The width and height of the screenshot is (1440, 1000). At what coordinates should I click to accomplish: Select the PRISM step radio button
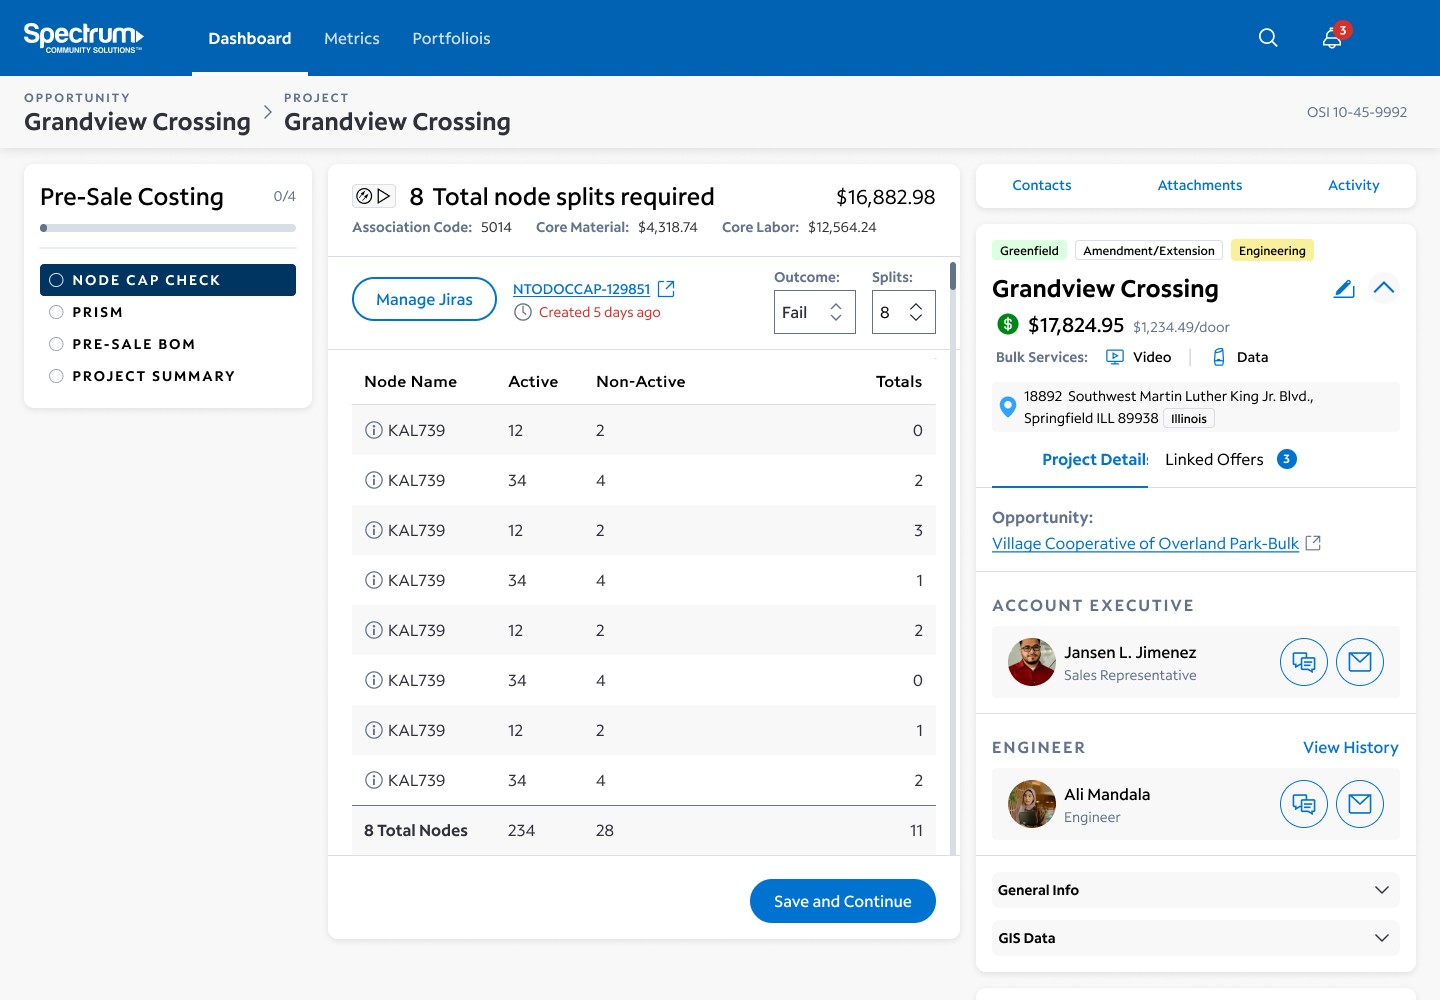pyautogui.click(x=56, y=312)
